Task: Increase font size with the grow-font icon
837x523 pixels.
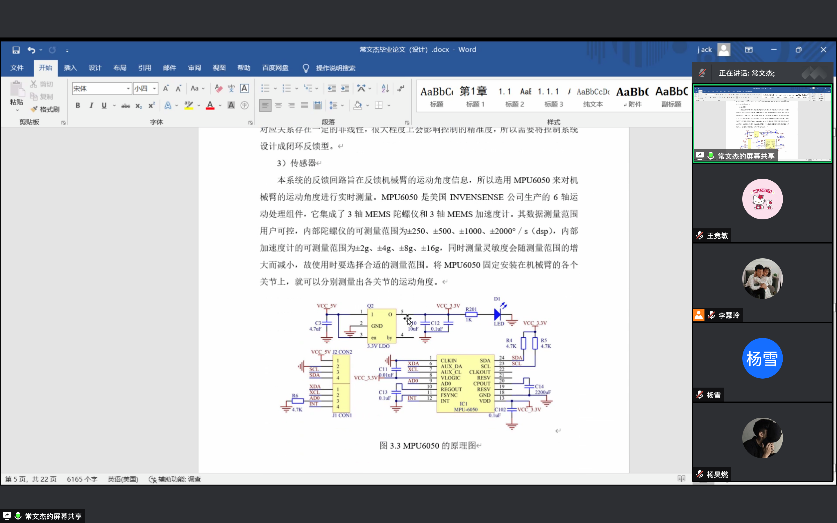Action: tap(166, 88)
